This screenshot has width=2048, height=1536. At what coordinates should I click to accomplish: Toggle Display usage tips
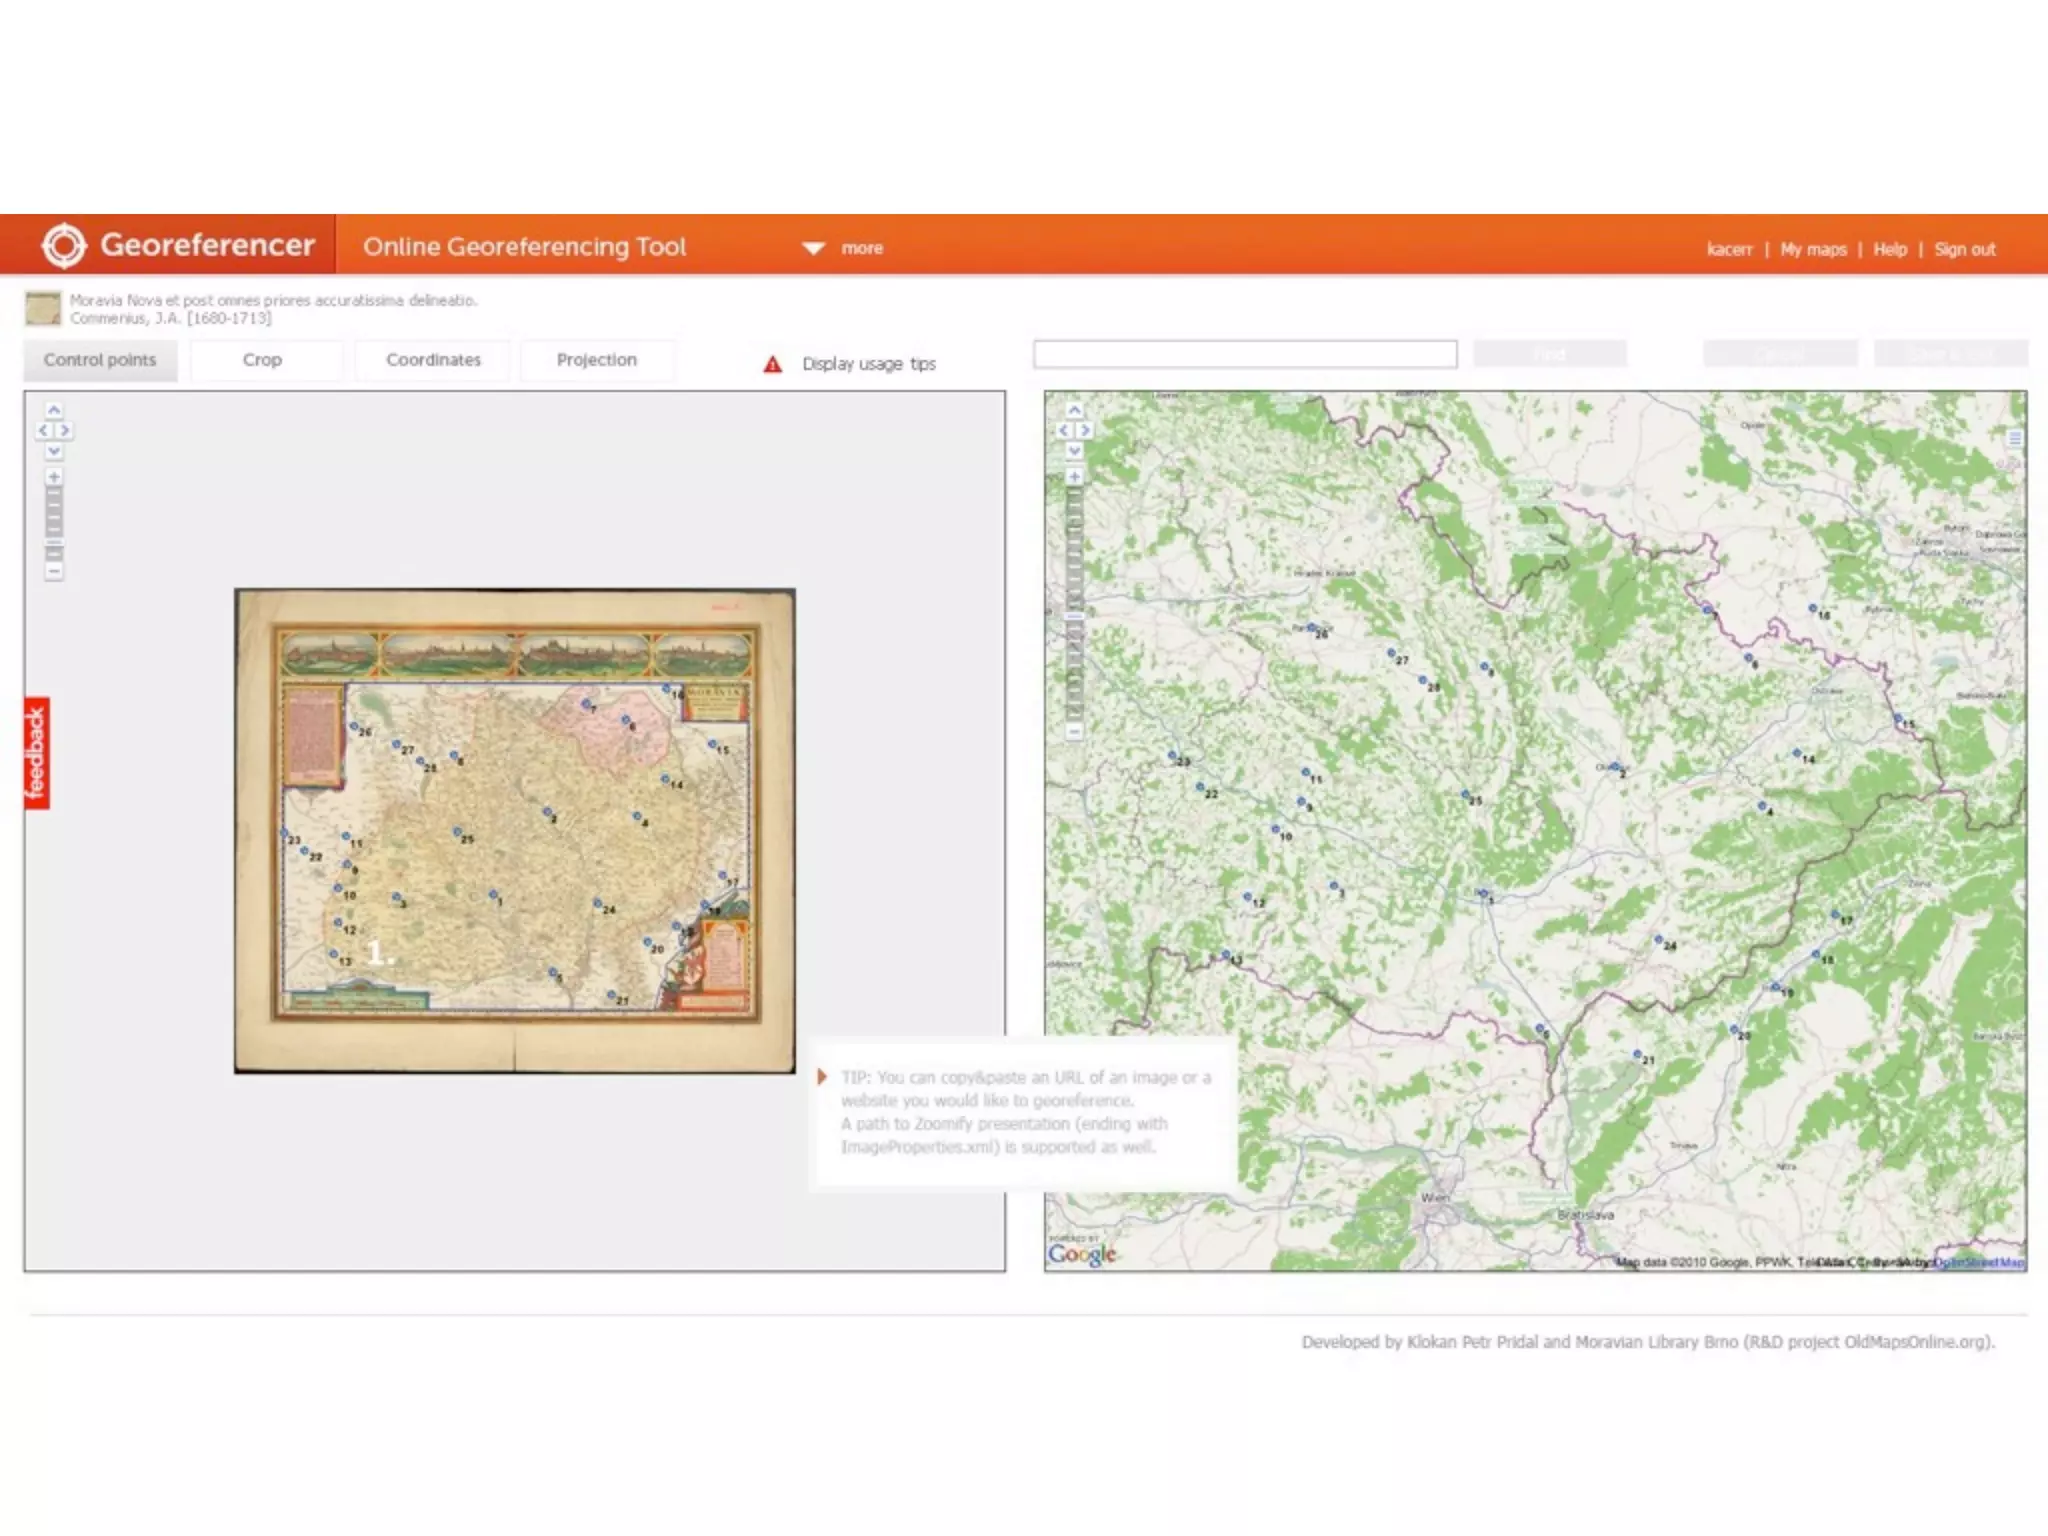click(x=868, y=364)
